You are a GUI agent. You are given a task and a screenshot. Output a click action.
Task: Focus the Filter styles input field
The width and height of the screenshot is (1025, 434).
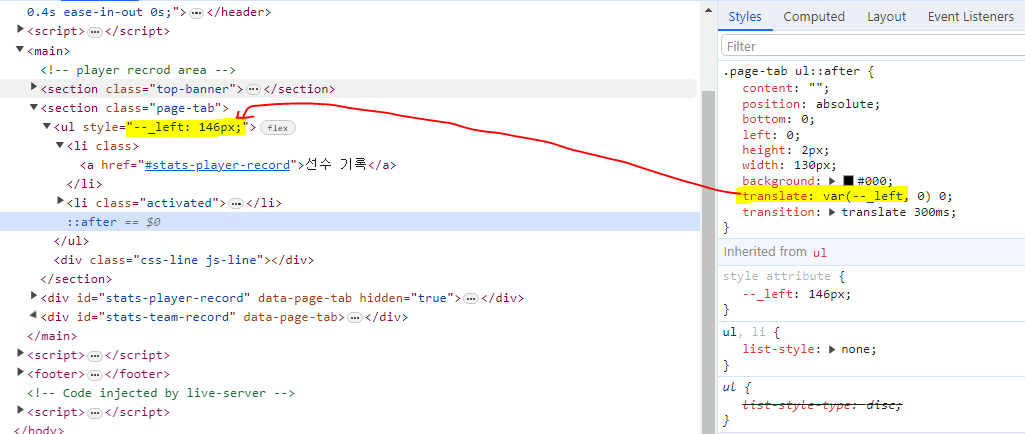click(x=873, y=46)
